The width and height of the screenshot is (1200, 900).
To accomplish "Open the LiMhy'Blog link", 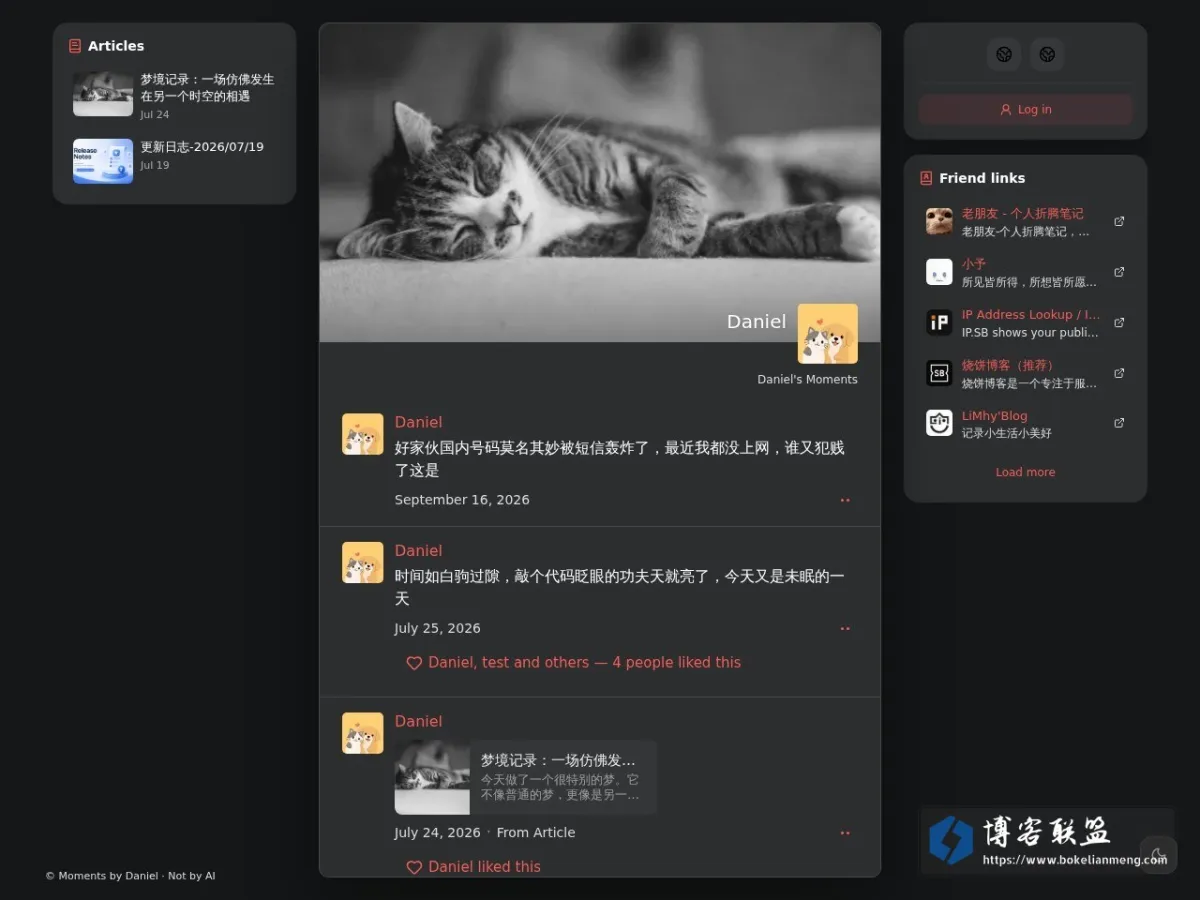I will click(994, 416).
